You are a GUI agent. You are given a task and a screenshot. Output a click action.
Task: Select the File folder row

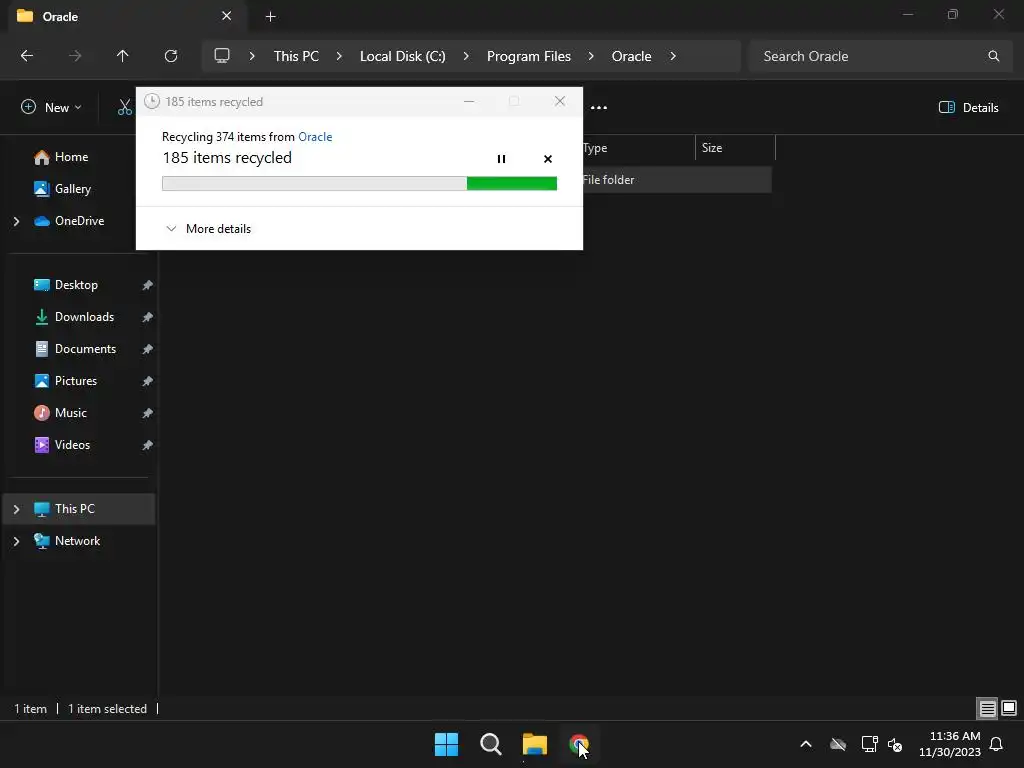[677, 180]
